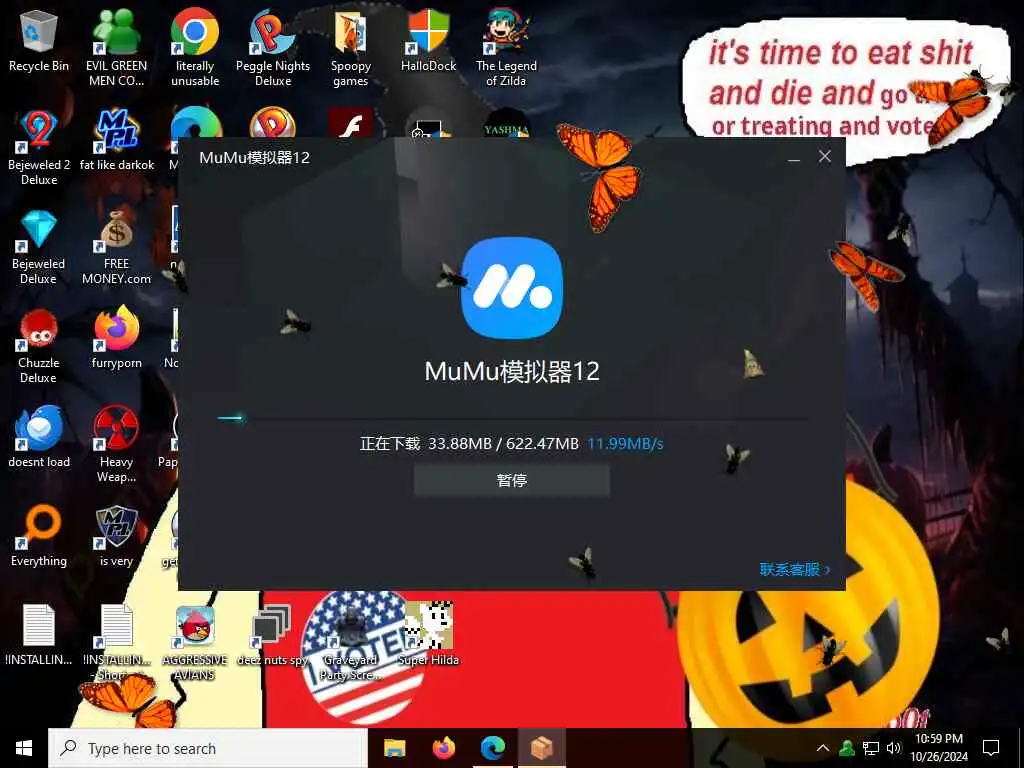Click the 33.88MB / 622.47MB download size text

coord(504,444)
